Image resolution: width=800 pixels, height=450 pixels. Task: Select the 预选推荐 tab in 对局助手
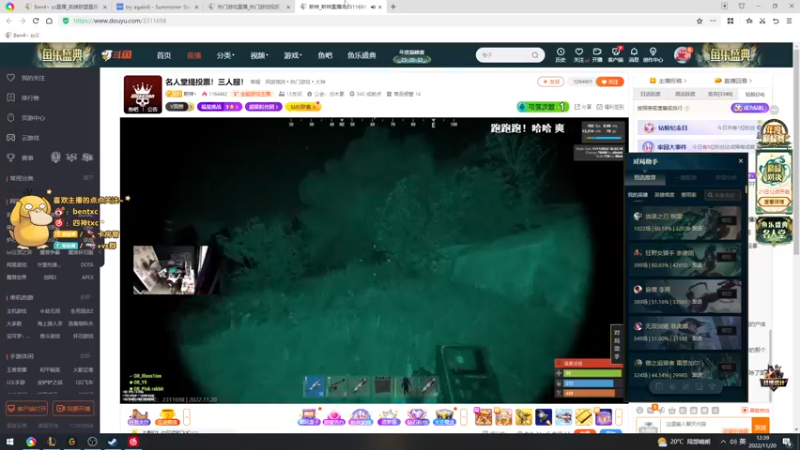tap(645, 178)
